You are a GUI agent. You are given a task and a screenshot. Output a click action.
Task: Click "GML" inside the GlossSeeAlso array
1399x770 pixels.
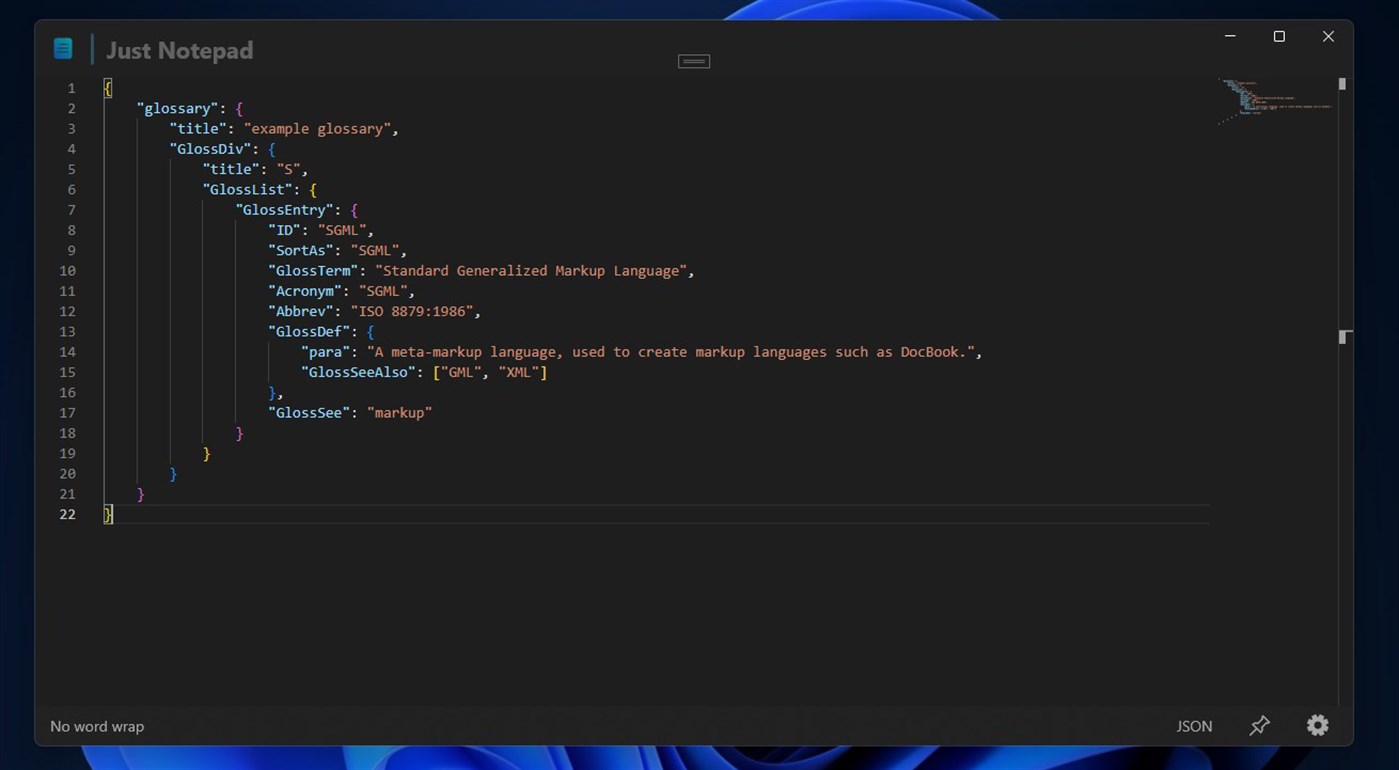coord(458,371)
